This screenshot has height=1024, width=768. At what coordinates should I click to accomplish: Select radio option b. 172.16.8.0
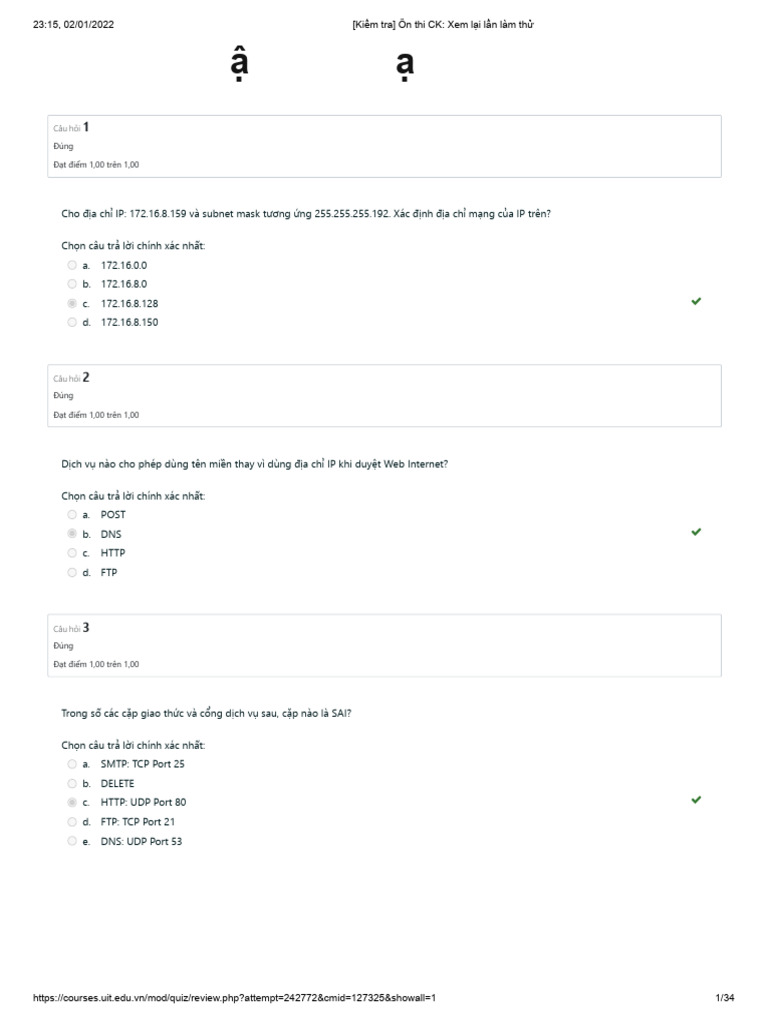(x=72, y=284)
